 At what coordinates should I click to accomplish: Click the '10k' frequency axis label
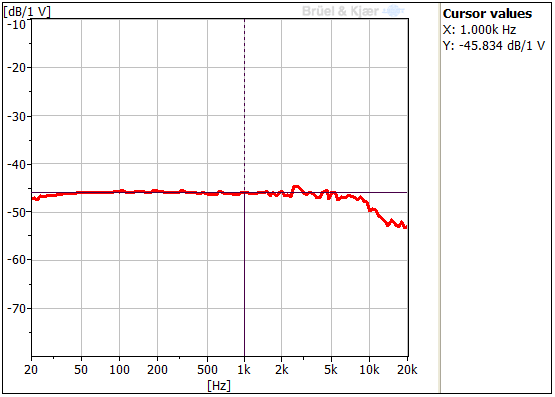(369, 370)
